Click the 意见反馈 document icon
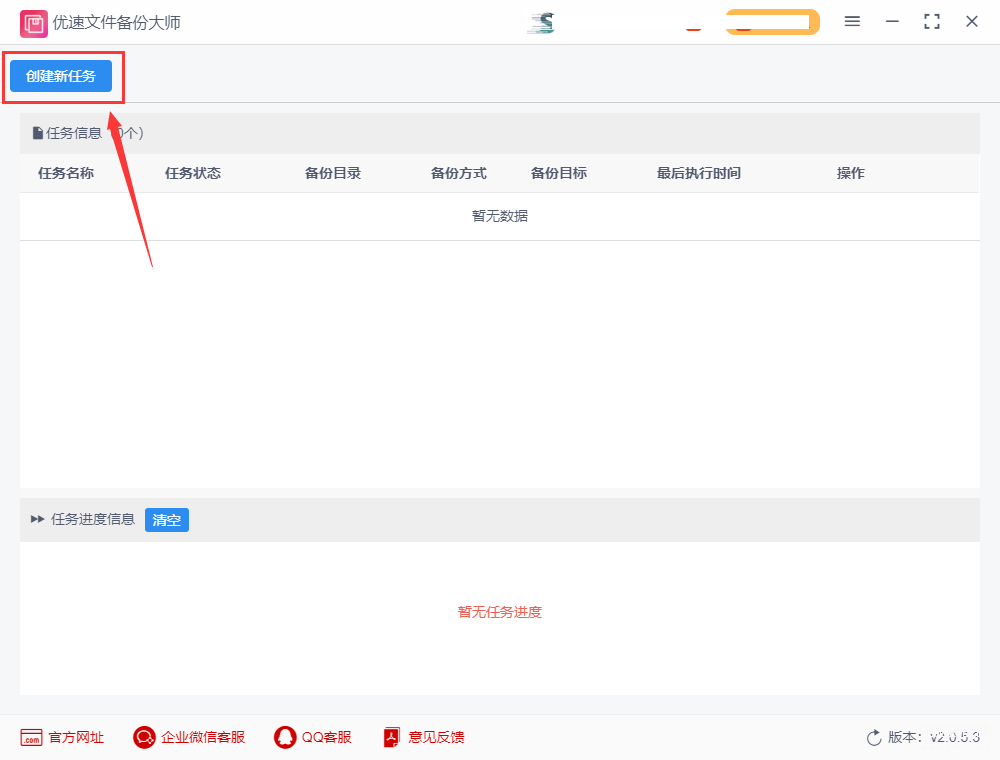The height and width of the screenshot is (760, 1000). [x=392, y=738]
